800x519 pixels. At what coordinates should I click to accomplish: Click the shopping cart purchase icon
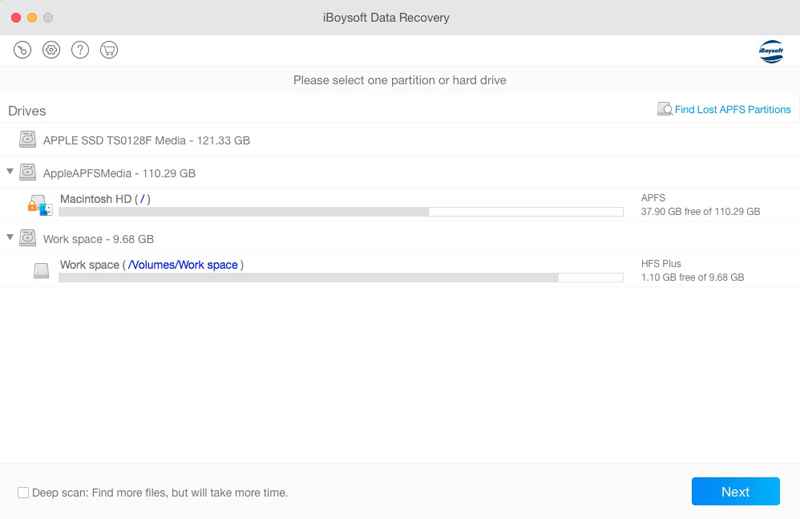tap(109, 50)
